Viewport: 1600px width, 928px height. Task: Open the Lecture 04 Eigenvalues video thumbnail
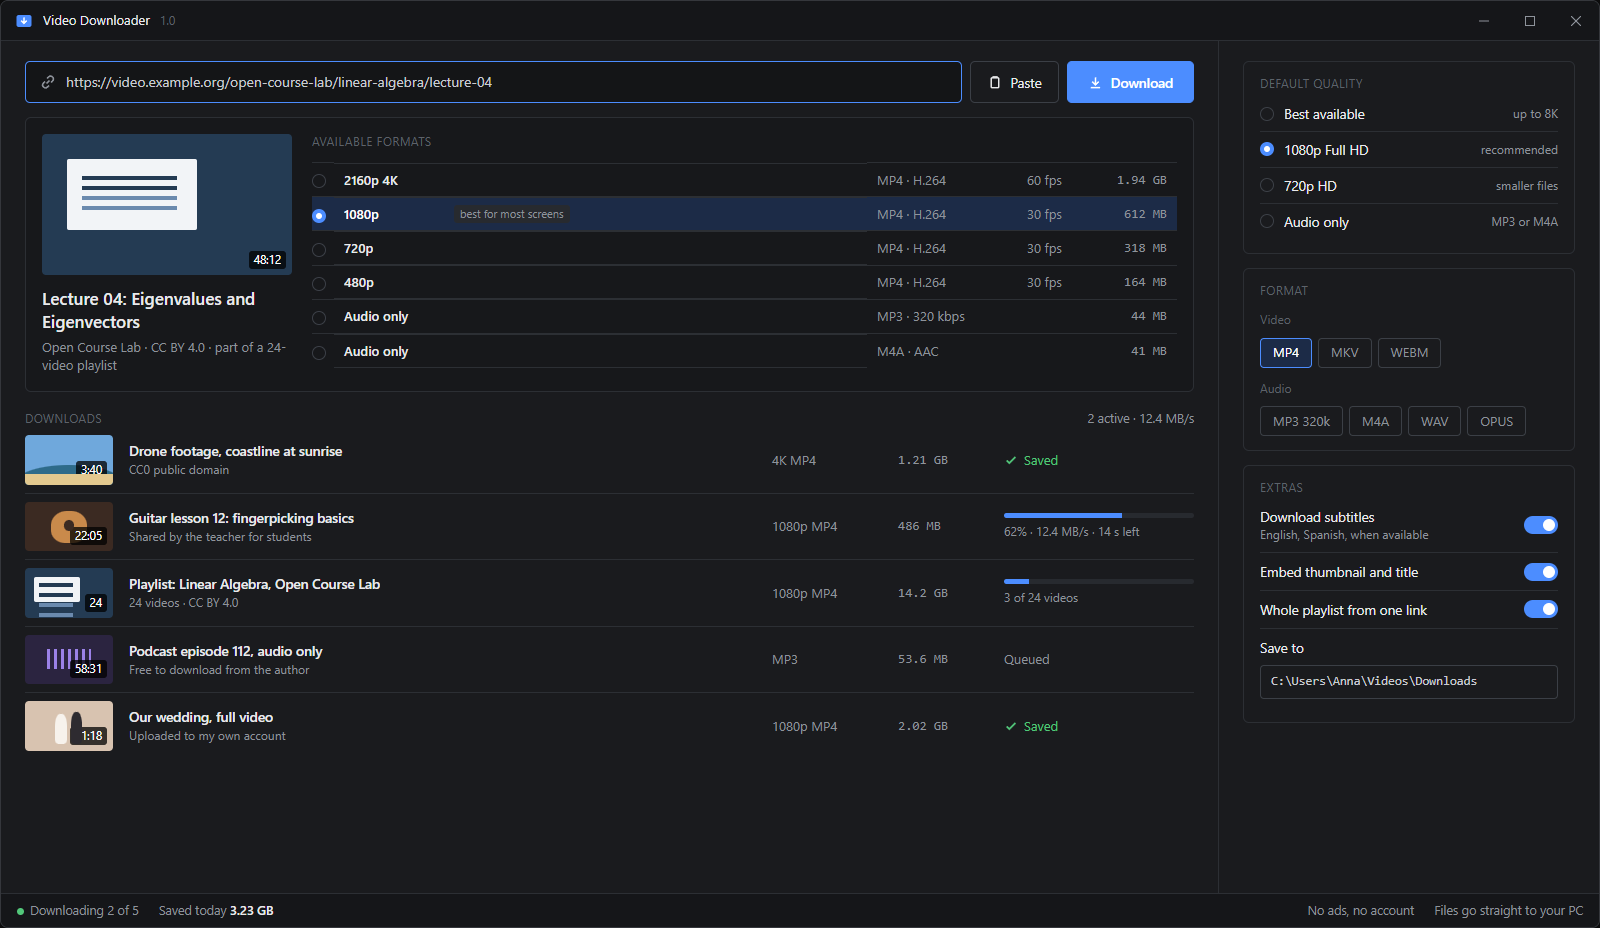click(x=167, y=204)
